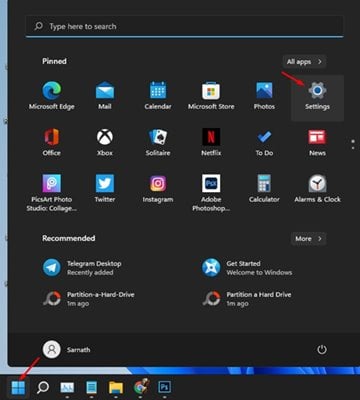This screenshot has height=400, width=360.
Task: Open Instagram from pinned apps
Action: click(x=158, y=189)
